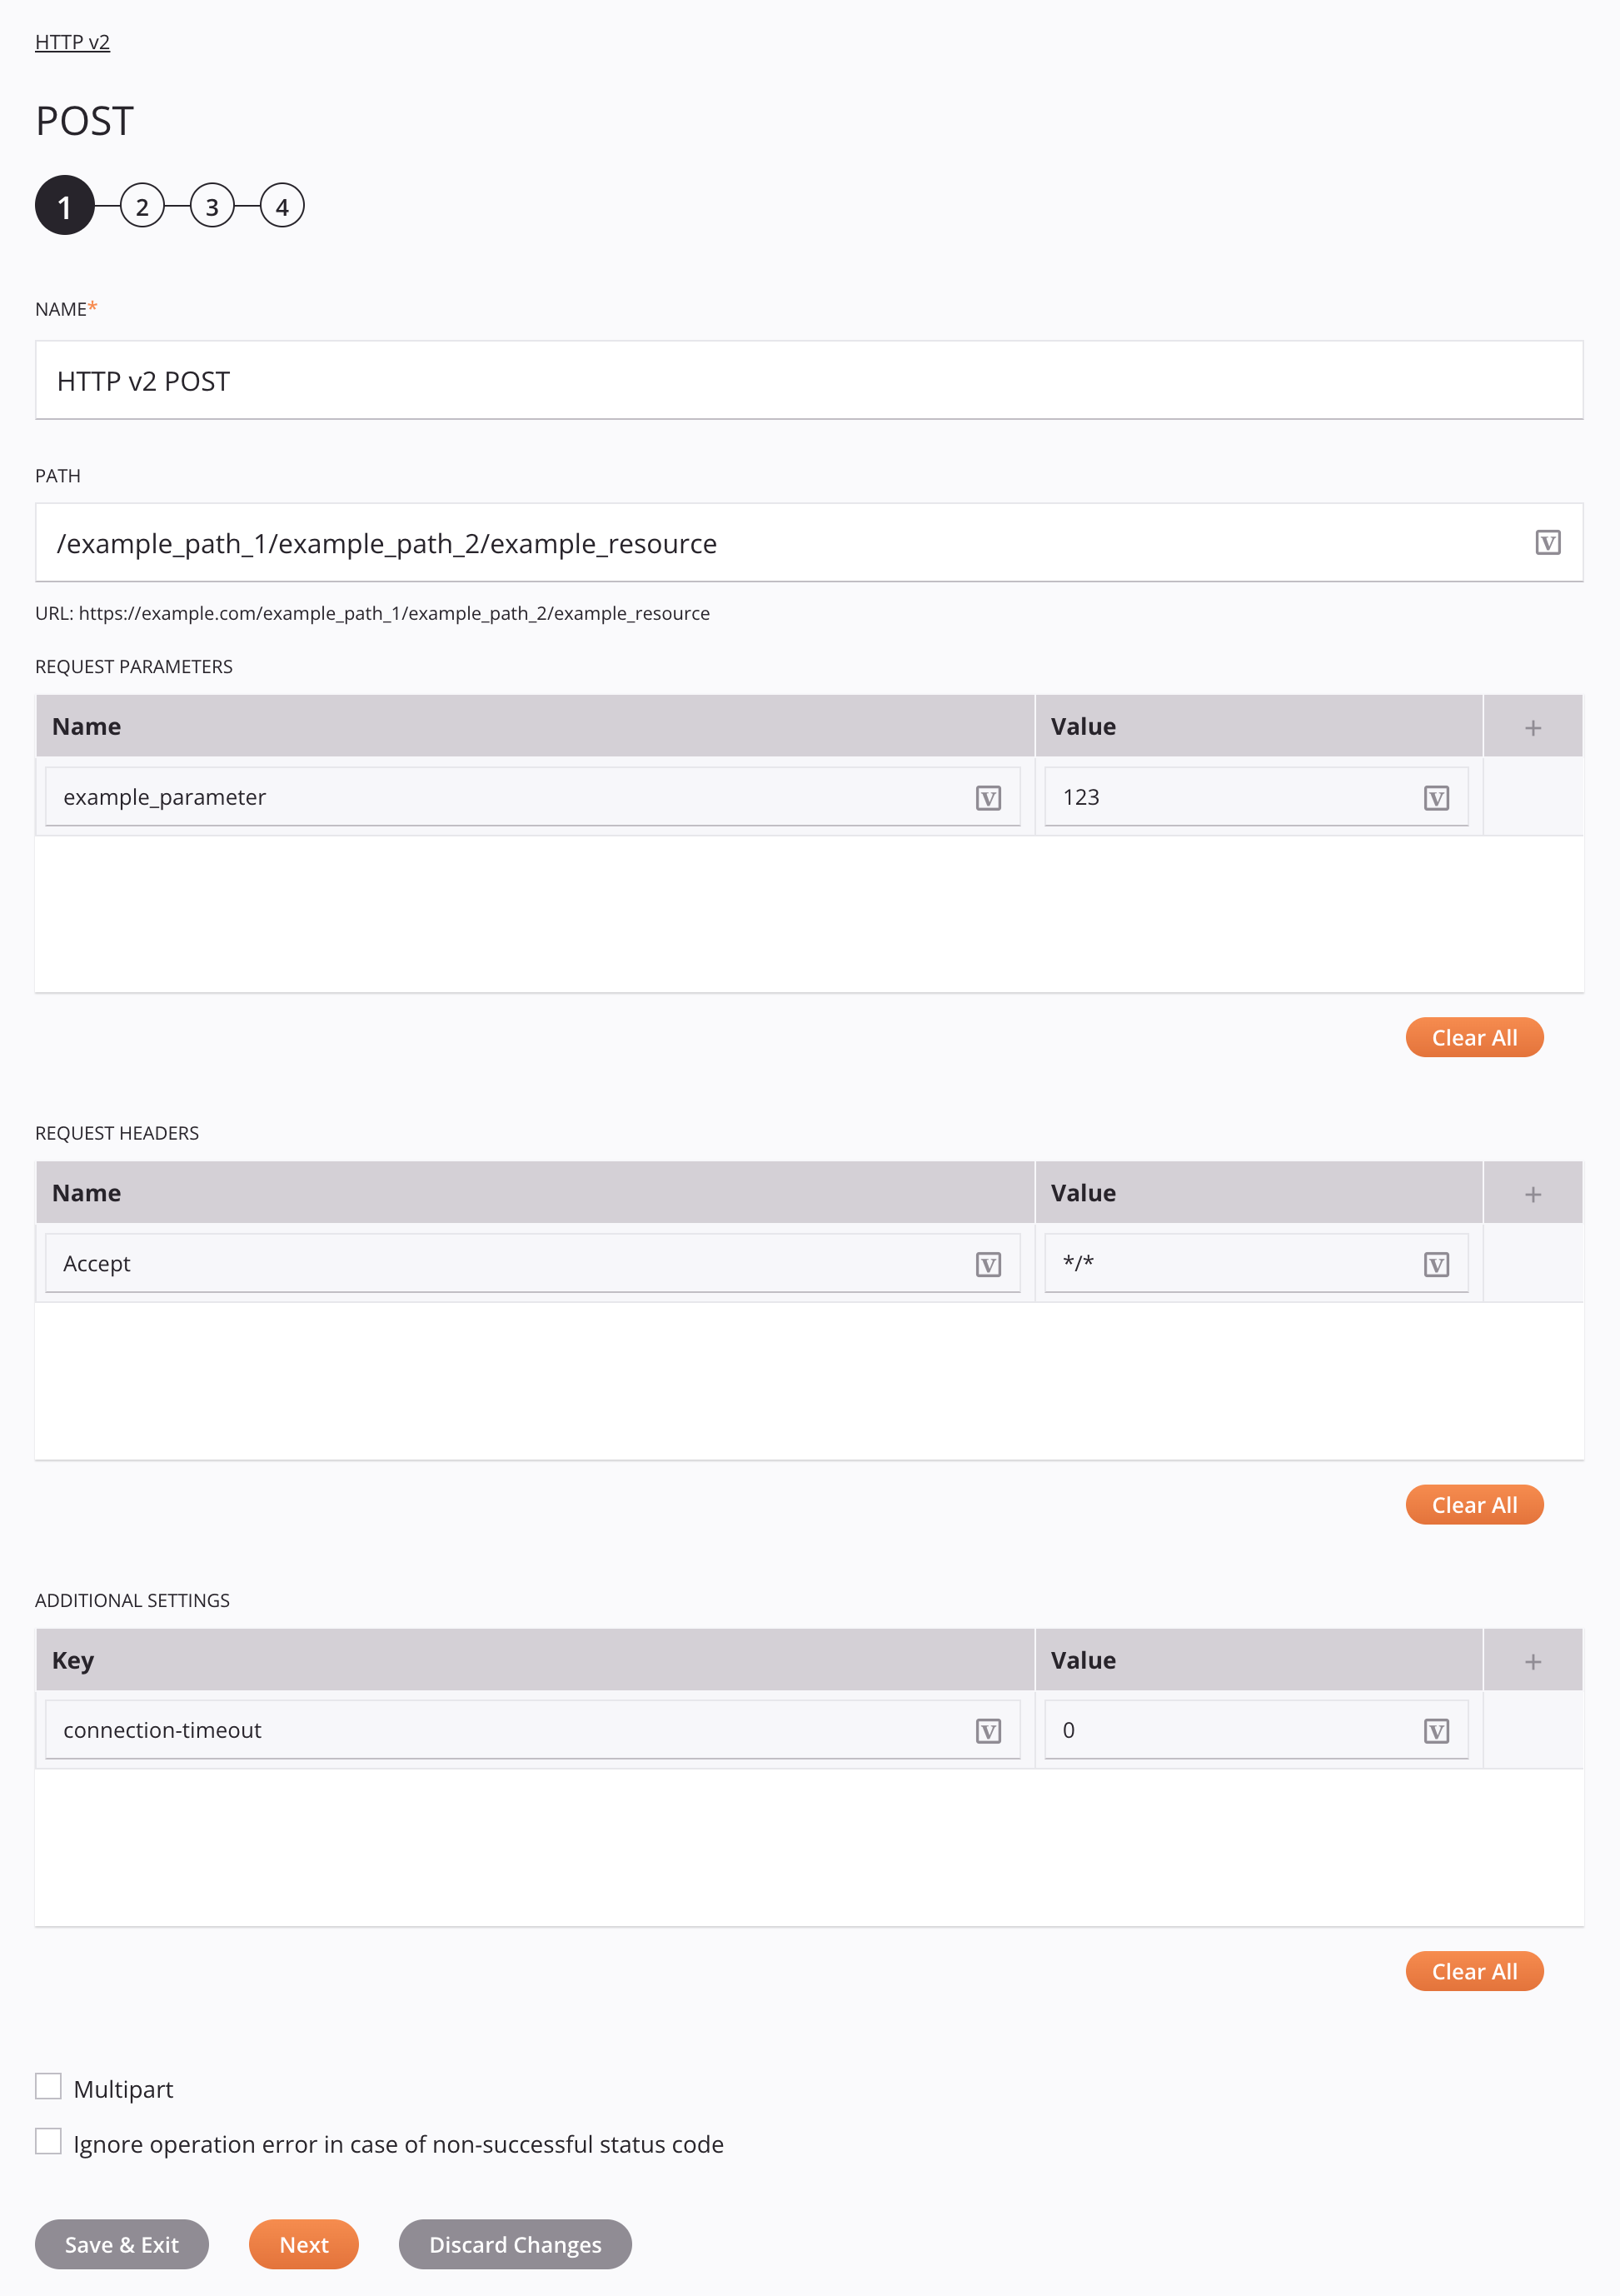Click the Next button to proceed
Image resolution: width=1620 pixels, height=2296 pixels.
coord(305,2244)
